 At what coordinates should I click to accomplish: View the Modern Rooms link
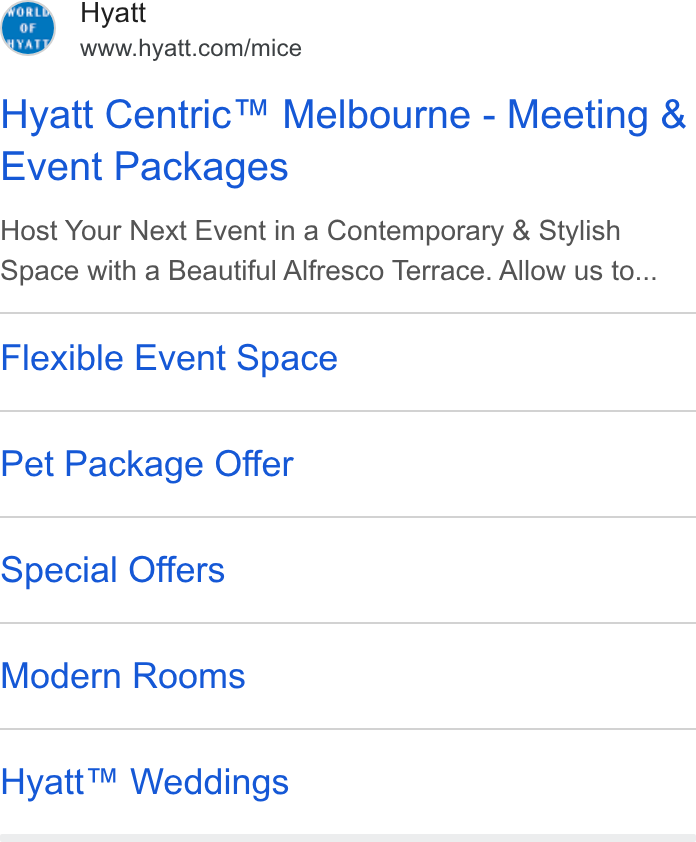(x=123, y=676)
